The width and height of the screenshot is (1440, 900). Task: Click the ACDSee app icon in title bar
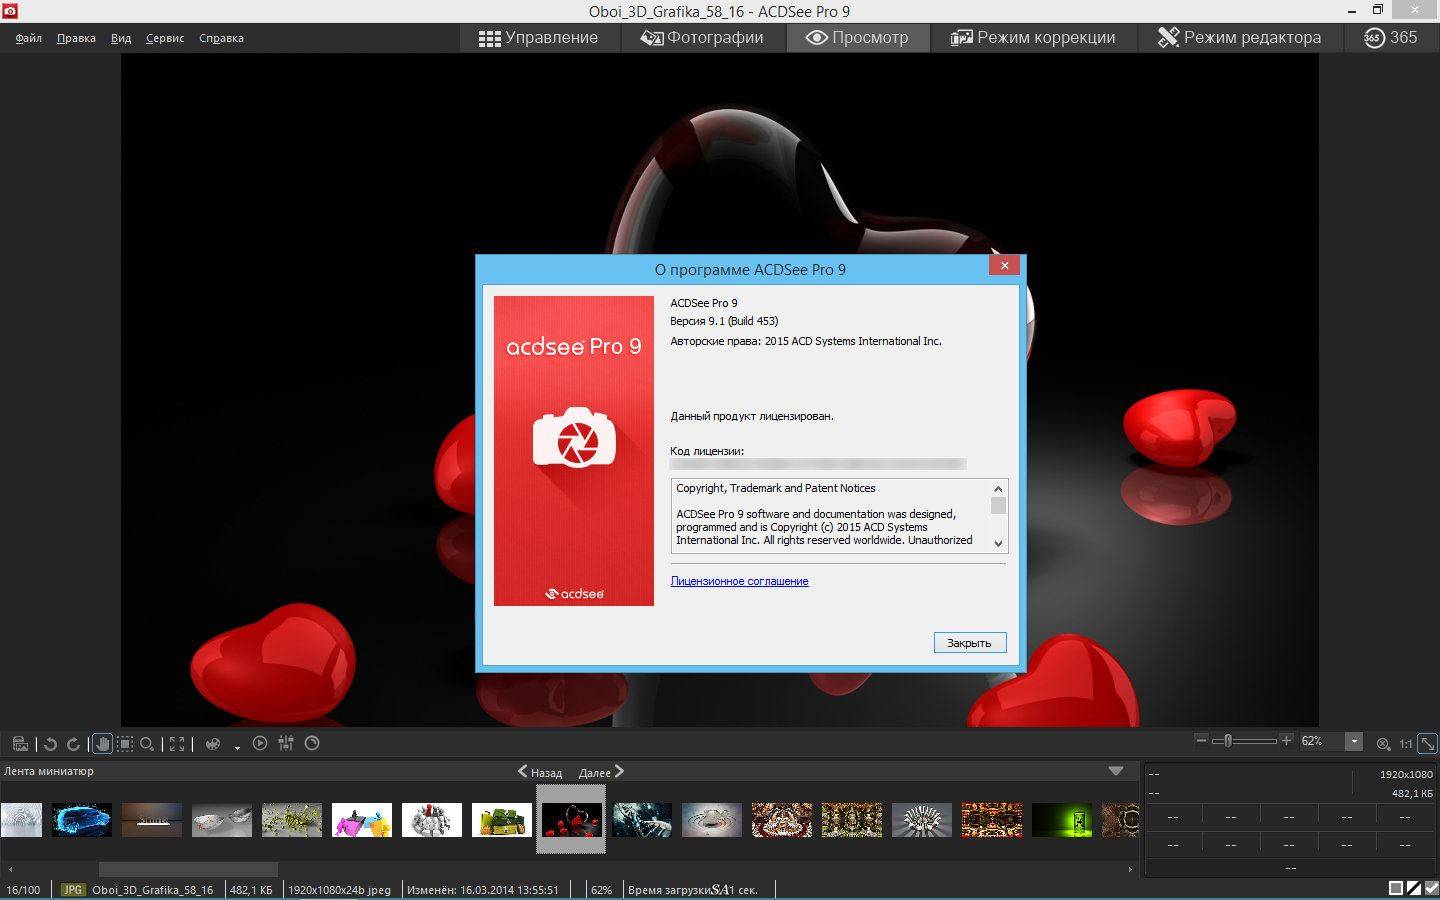pos(10,11)
